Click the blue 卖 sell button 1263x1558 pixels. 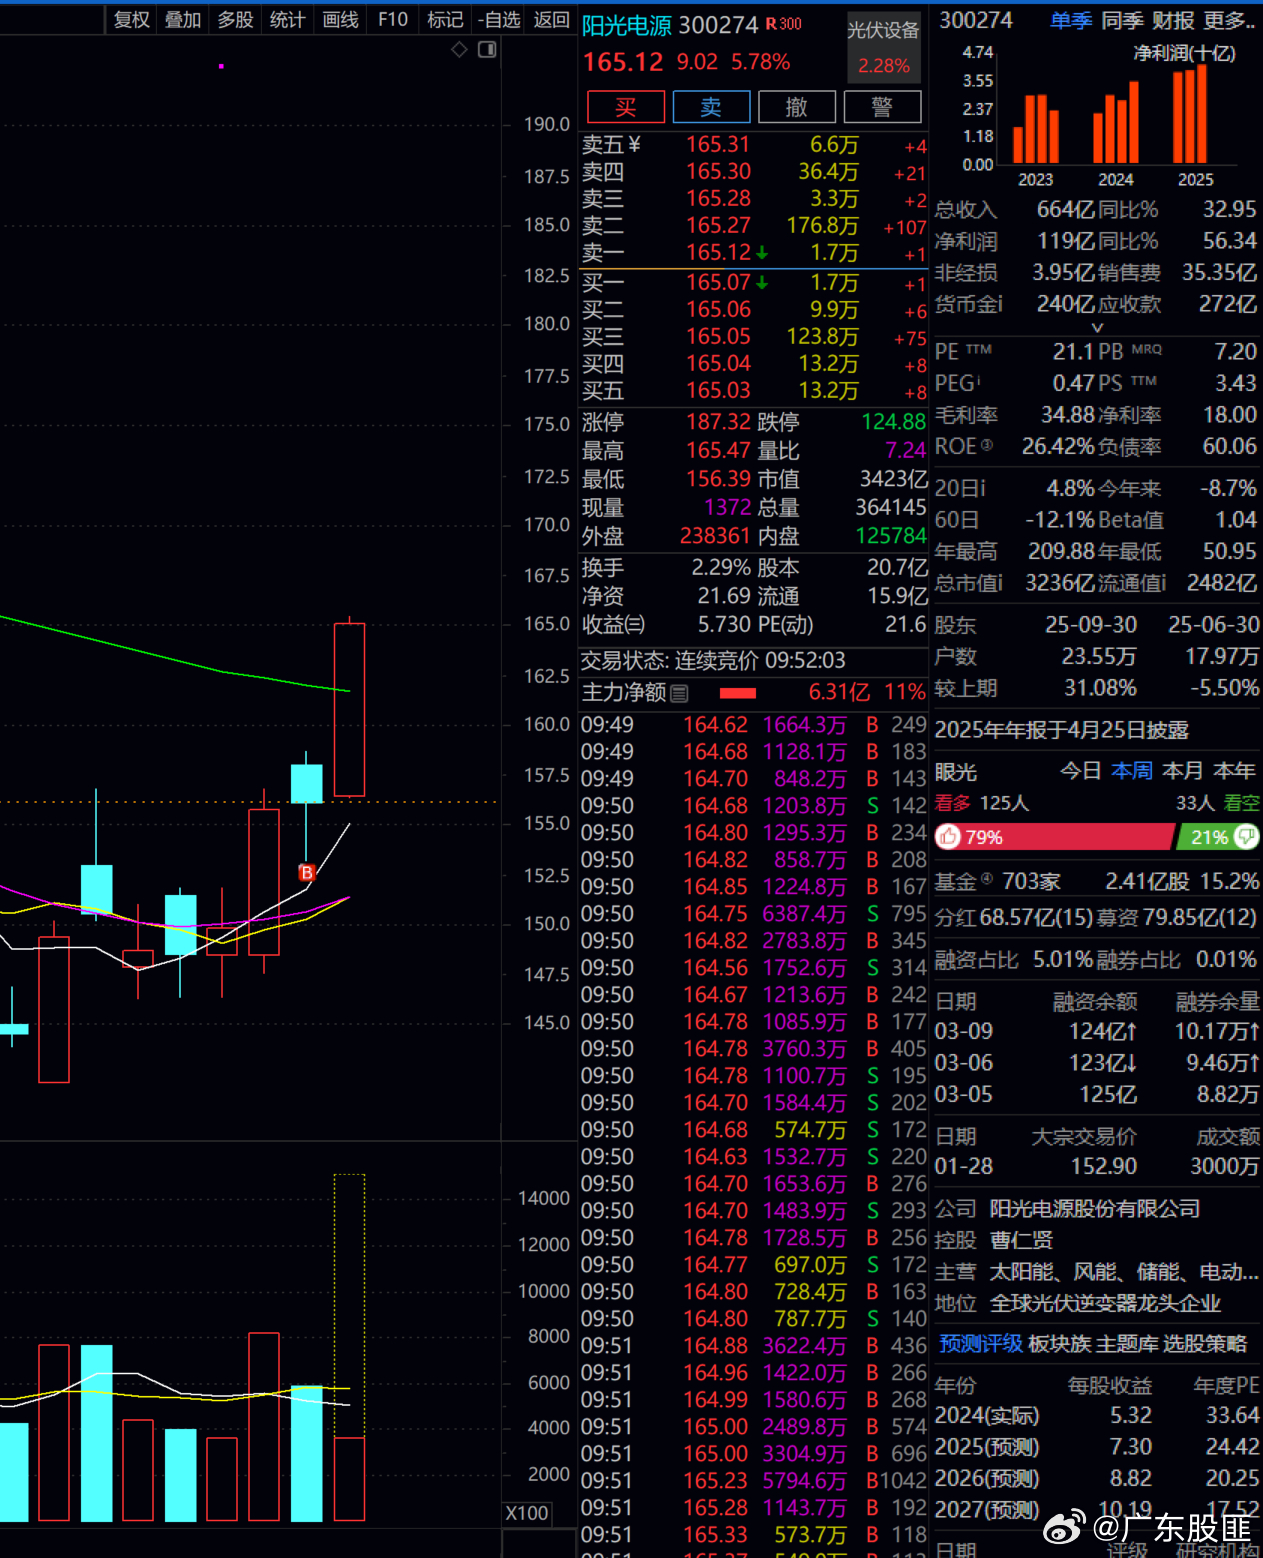pos(712,107)
